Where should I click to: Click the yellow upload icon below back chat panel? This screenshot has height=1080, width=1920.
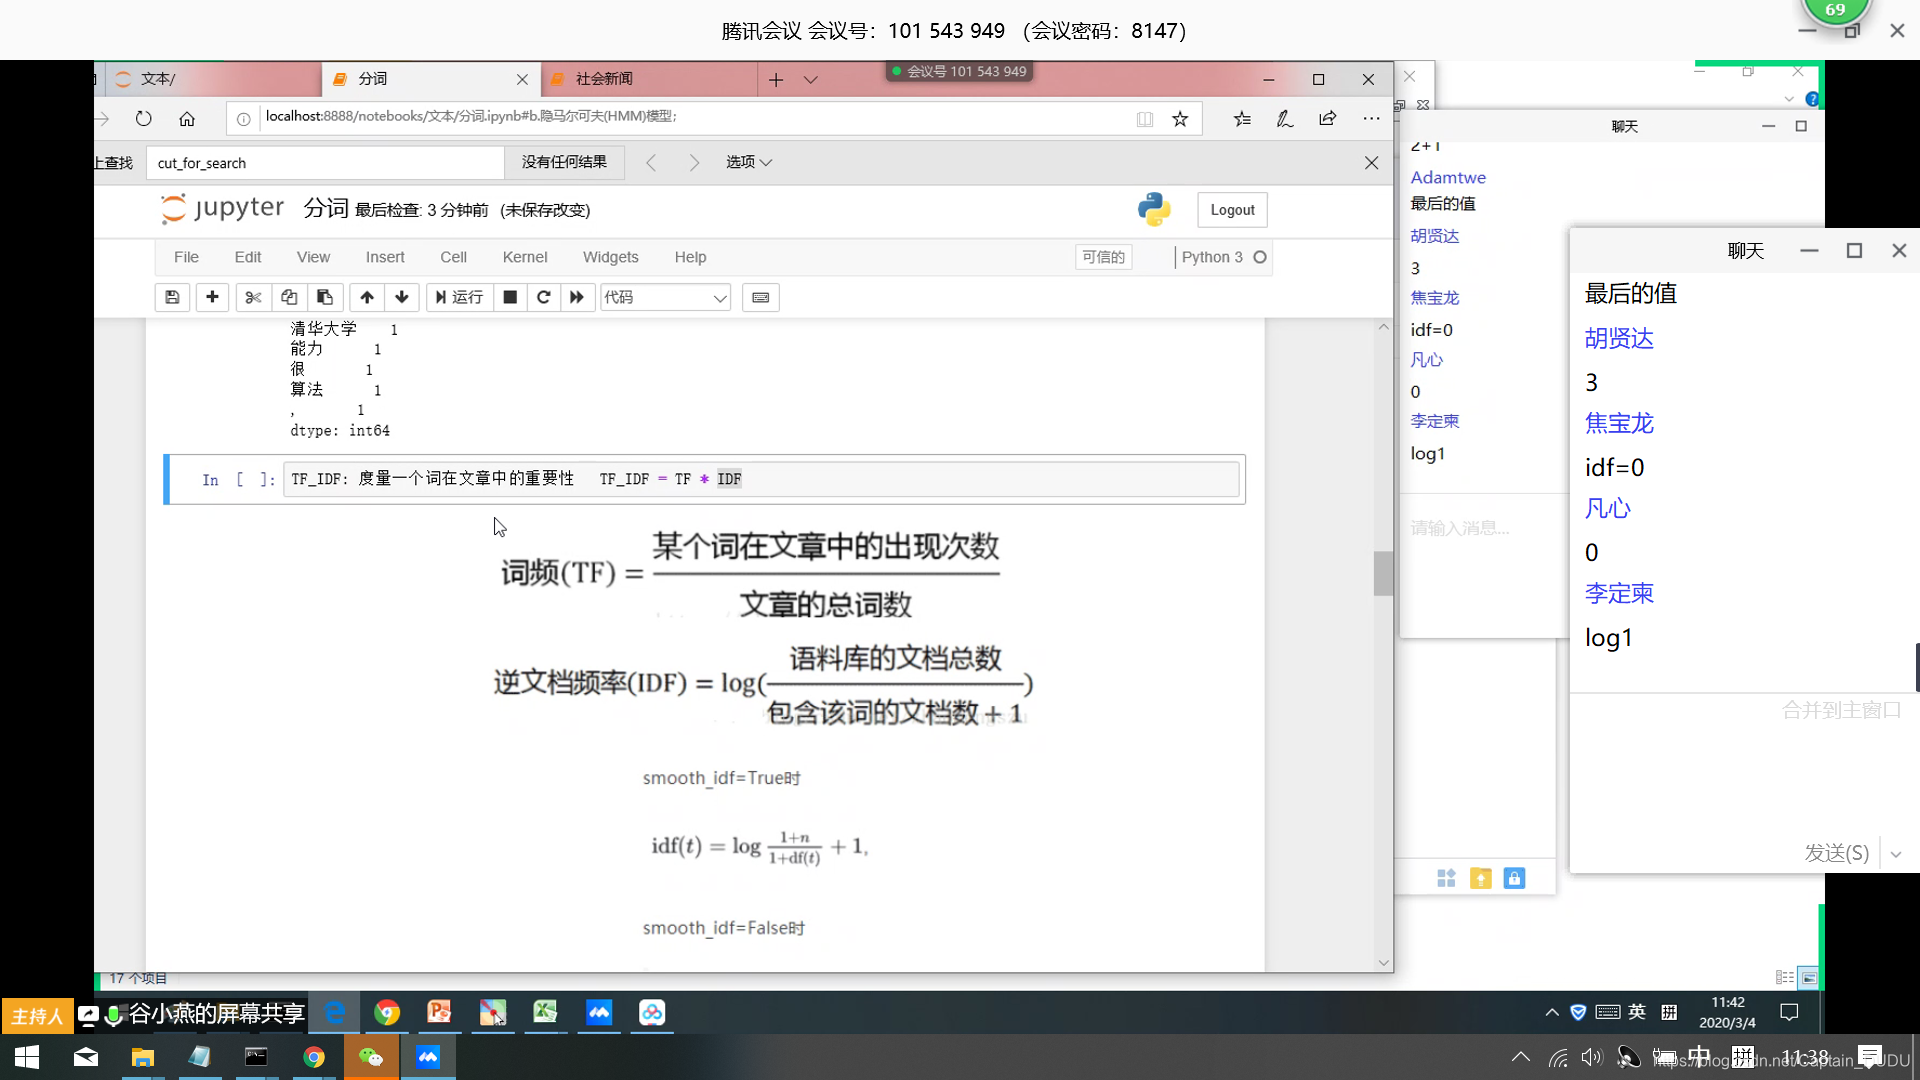[1480, 878]
